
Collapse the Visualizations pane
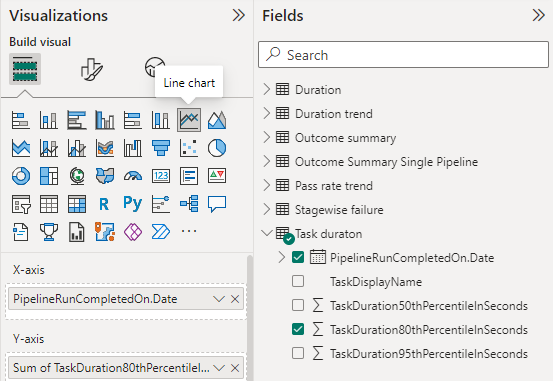[x=239, y=15]
